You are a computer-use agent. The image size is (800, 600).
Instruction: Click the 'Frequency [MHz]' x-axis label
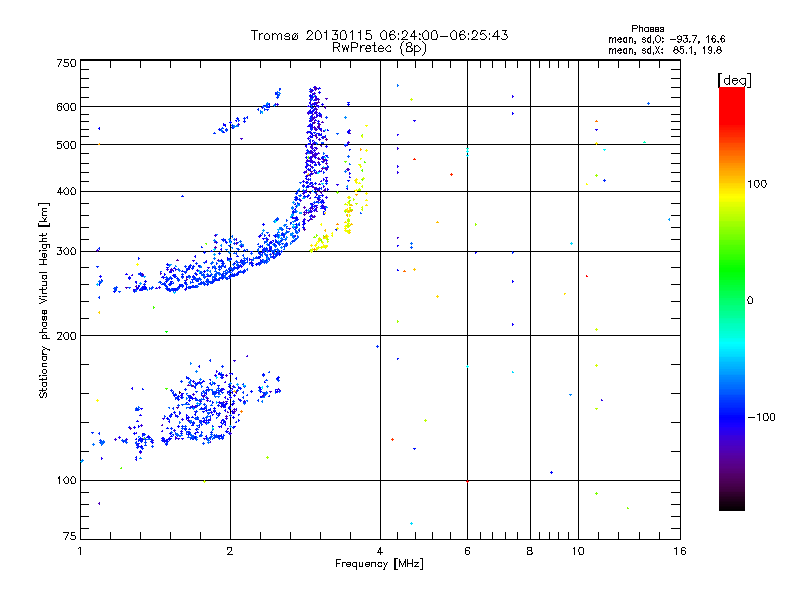pos(379,564)
